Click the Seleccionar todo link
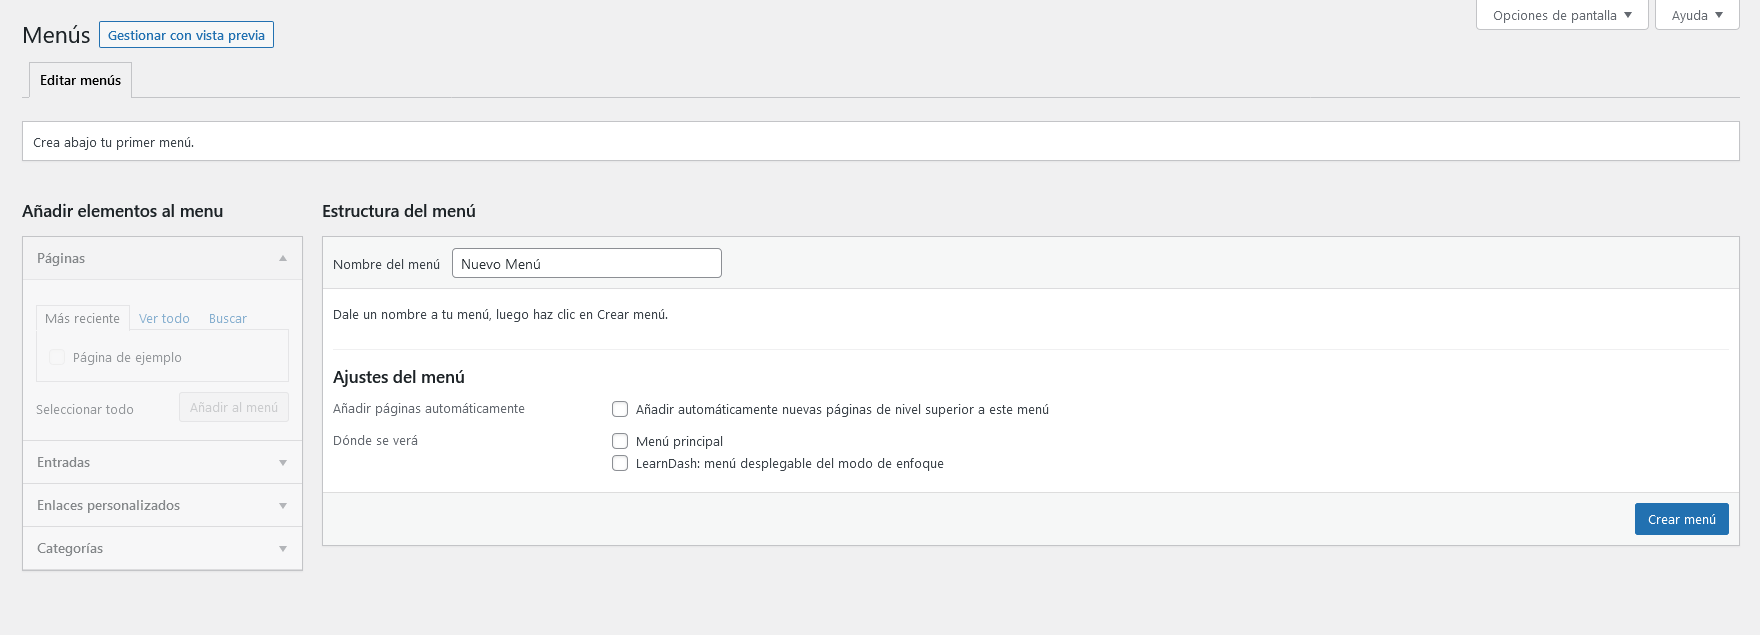1760x635 pixels. (85, 409)
